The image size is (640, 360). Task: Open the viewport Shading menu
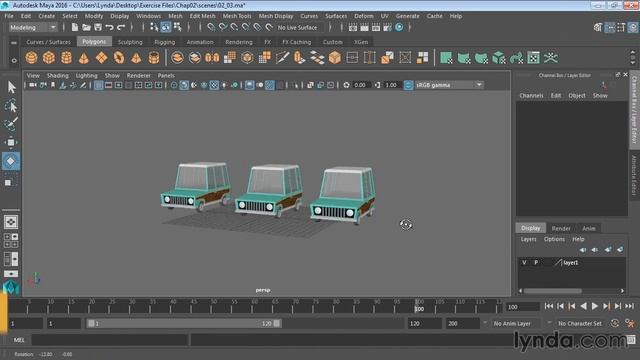pyautogui.click(x=58, y=76)
